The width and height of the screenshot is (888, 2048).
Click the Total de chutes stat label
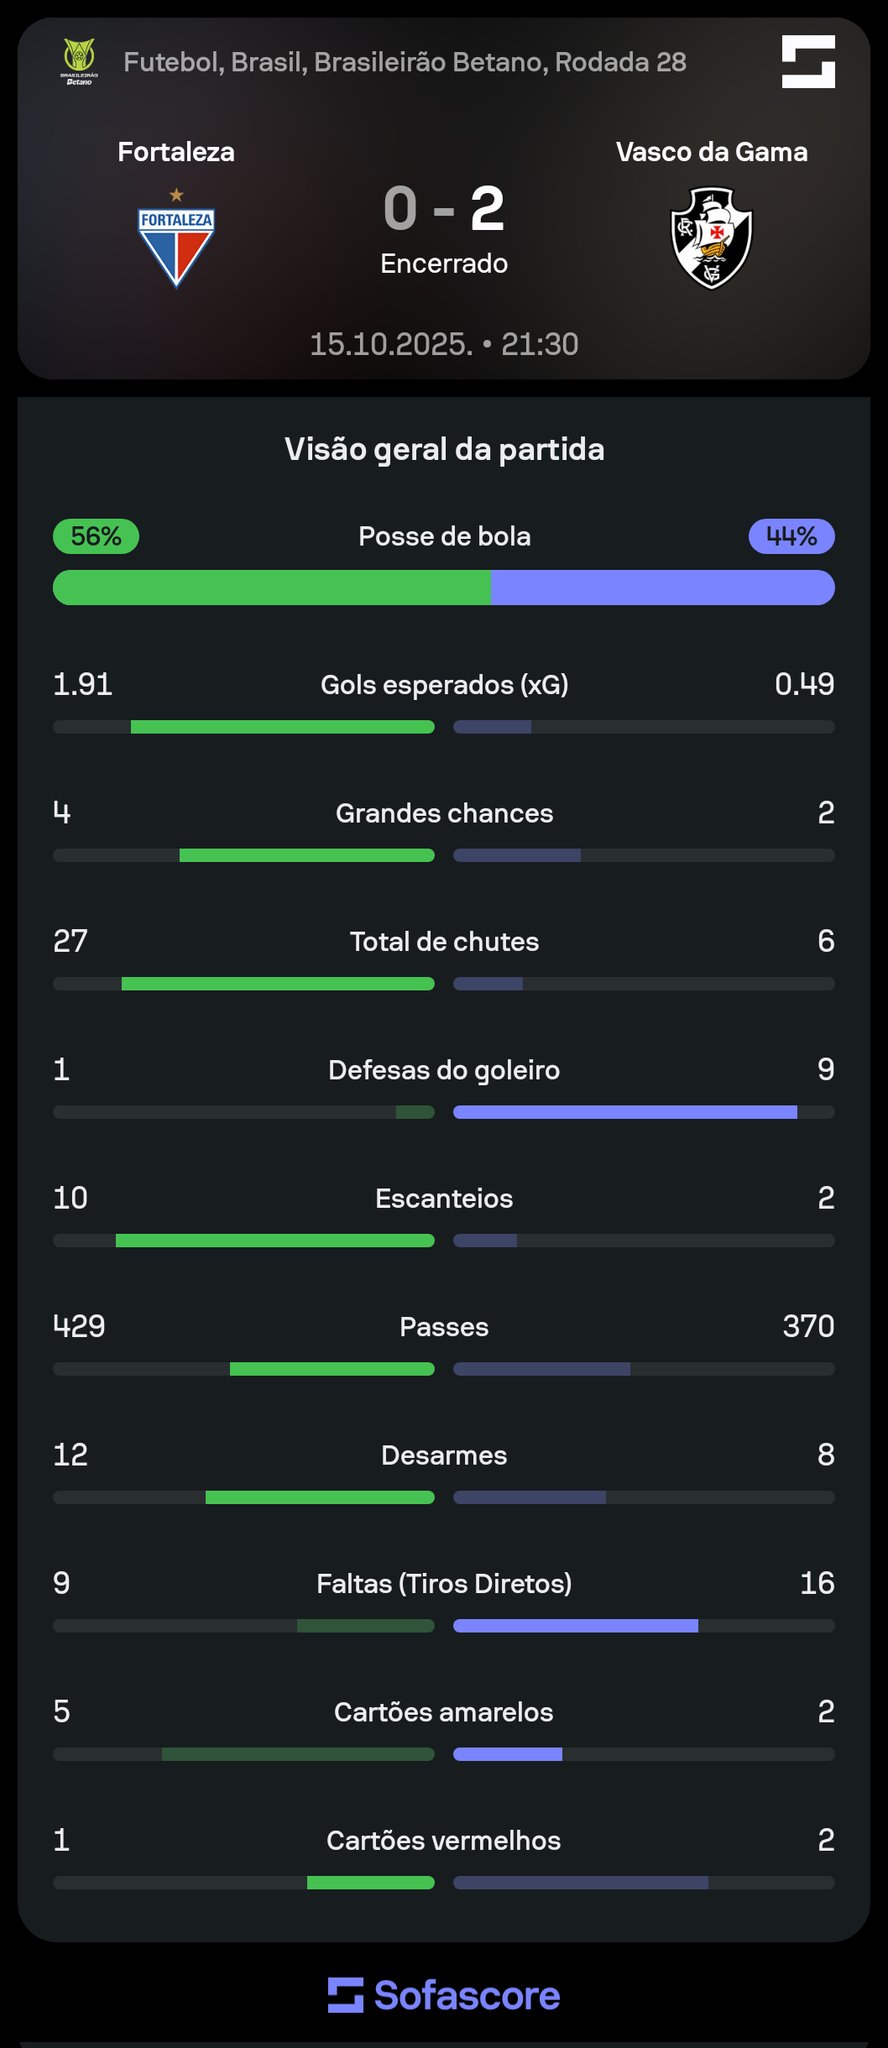click(444, 942)
